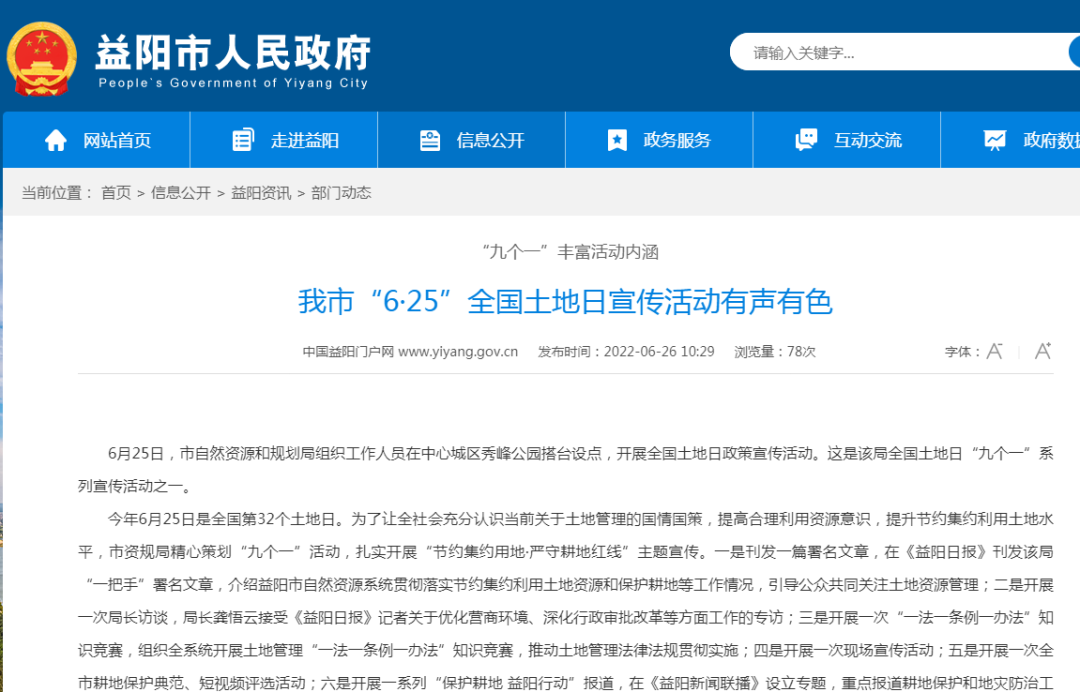Click the document icon beside 走进益阳
The width and height of the screenshot is (1080, 692).
coord(243,140)
